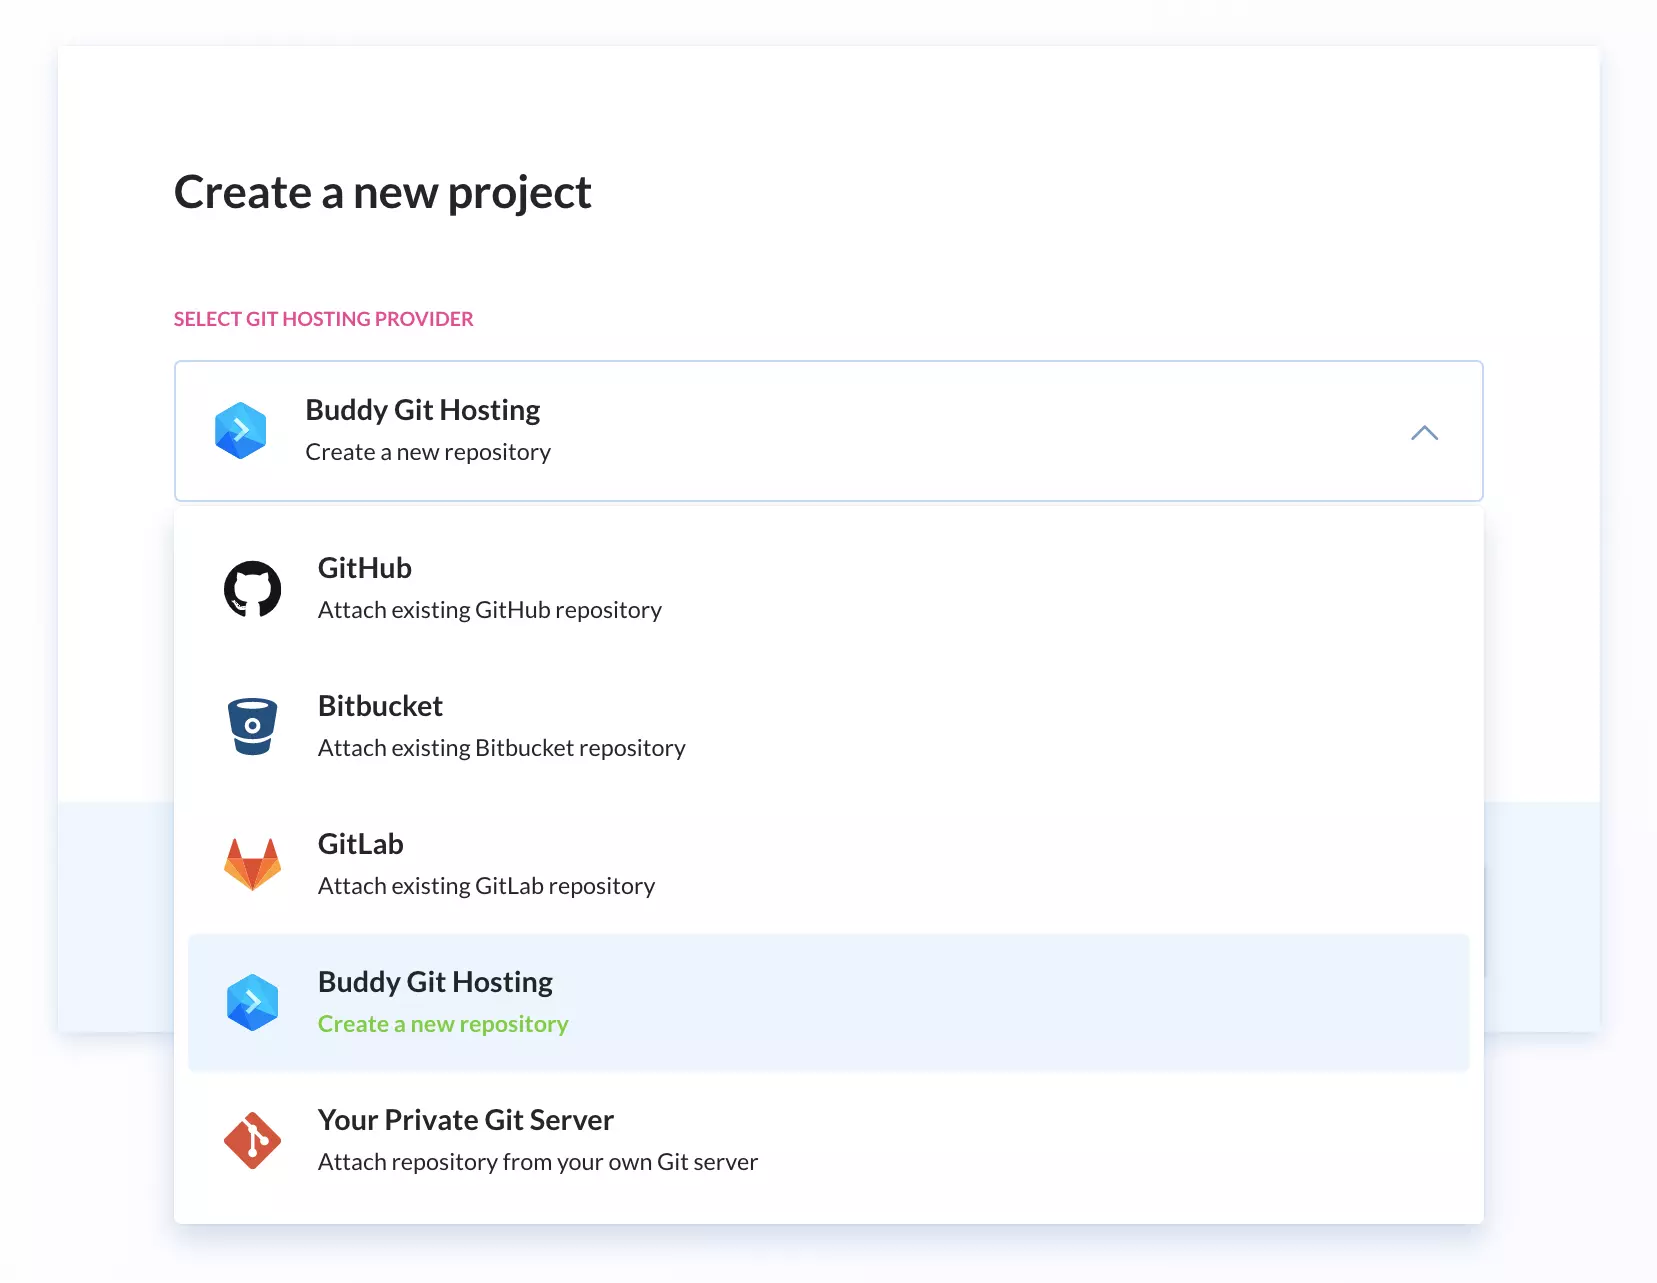Screen dimensions: 1657x1283
Task: Choose the GitHub option title
Action: point(365,568)
